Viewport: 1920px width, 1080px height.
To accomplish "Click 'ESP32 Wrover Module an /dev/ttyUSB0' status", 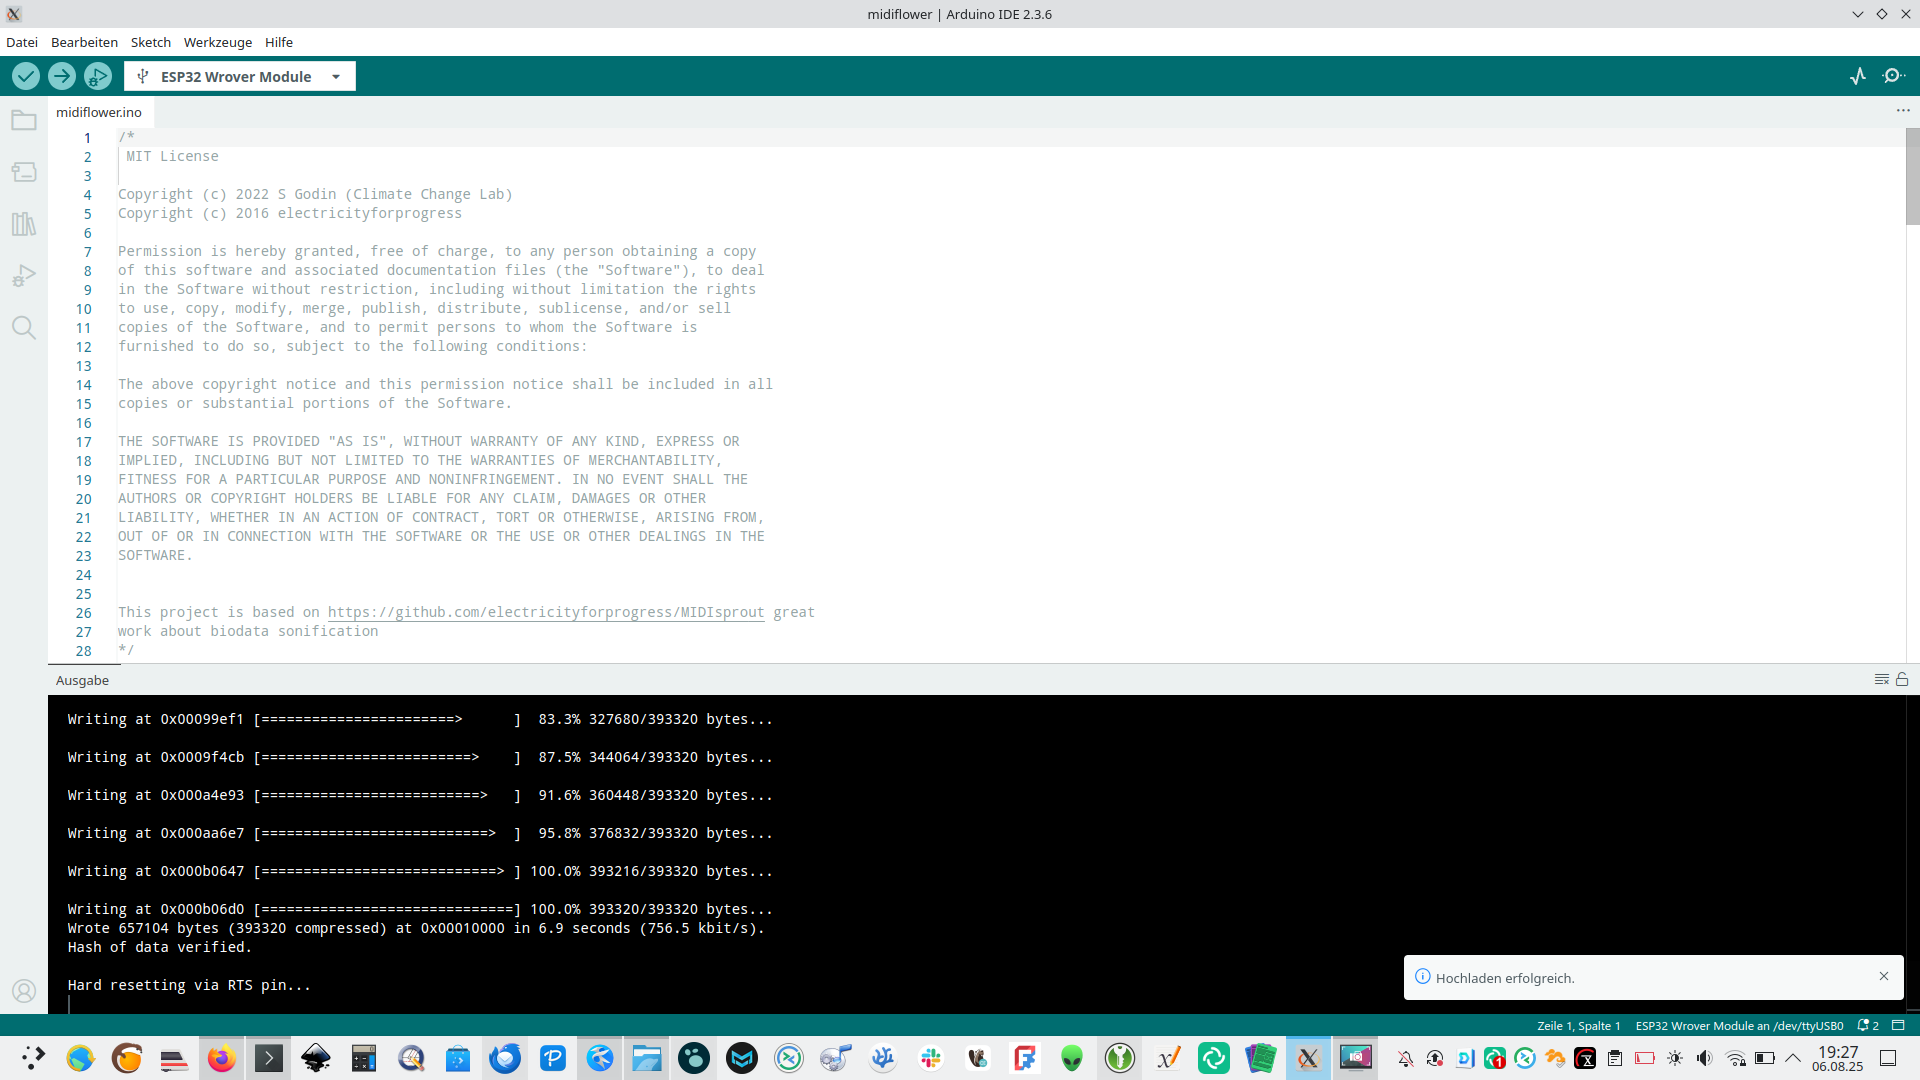I will [1739, 1026].
